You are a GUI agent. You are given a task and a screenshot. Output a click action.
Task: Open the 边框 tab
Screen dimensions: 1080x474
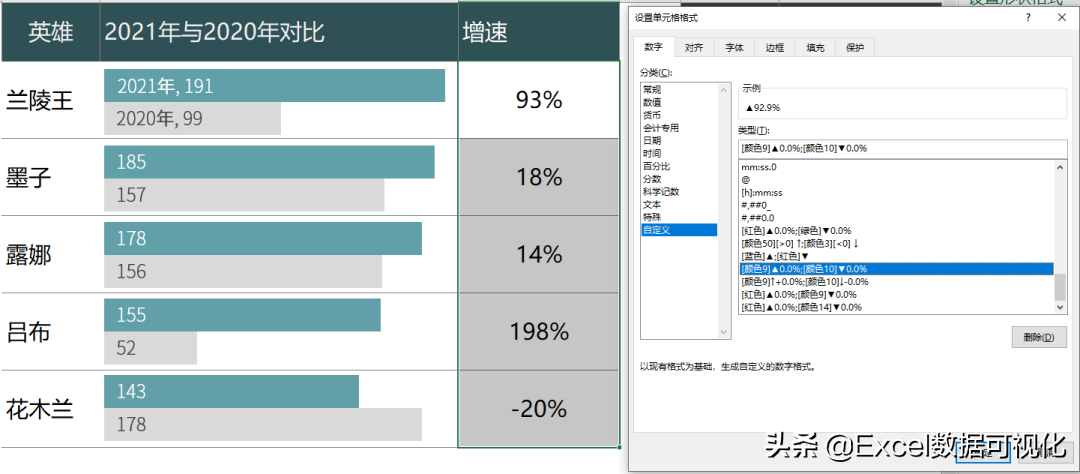(775, 48)
